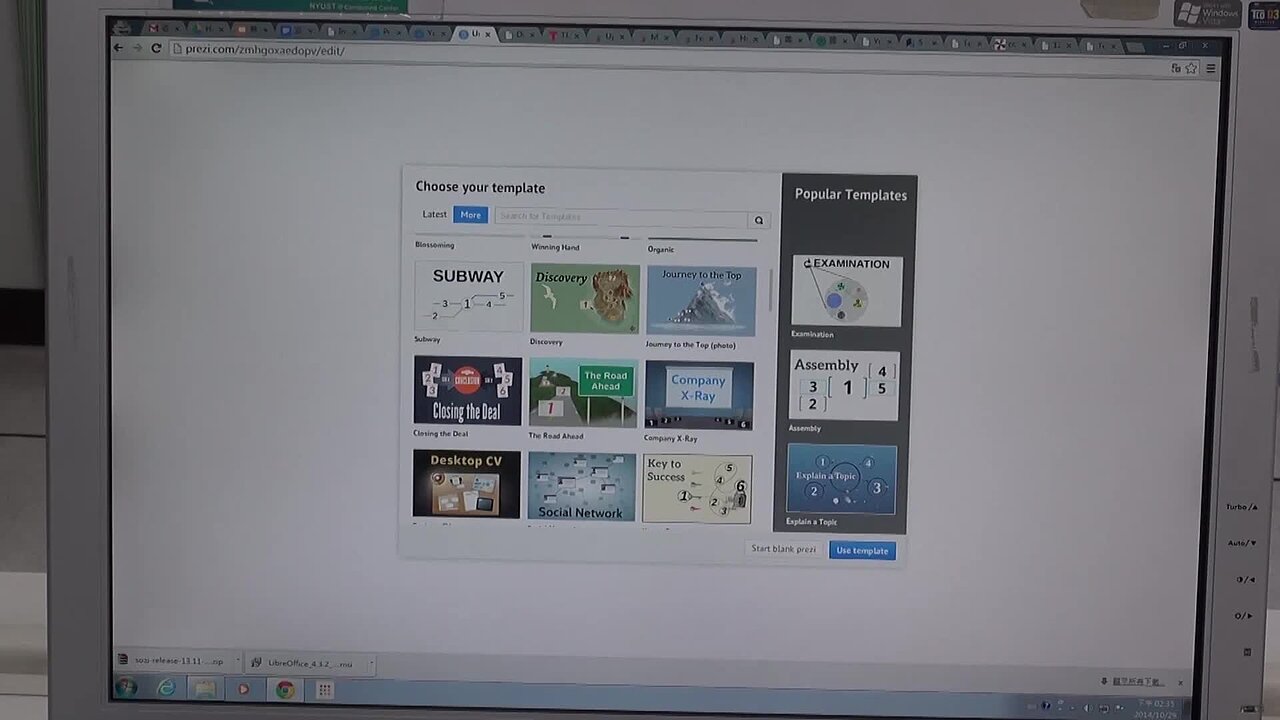The height and width of the screenshot is (720, 1280).
Task: Go forward with the browser forward arrow
Action: 137,47
